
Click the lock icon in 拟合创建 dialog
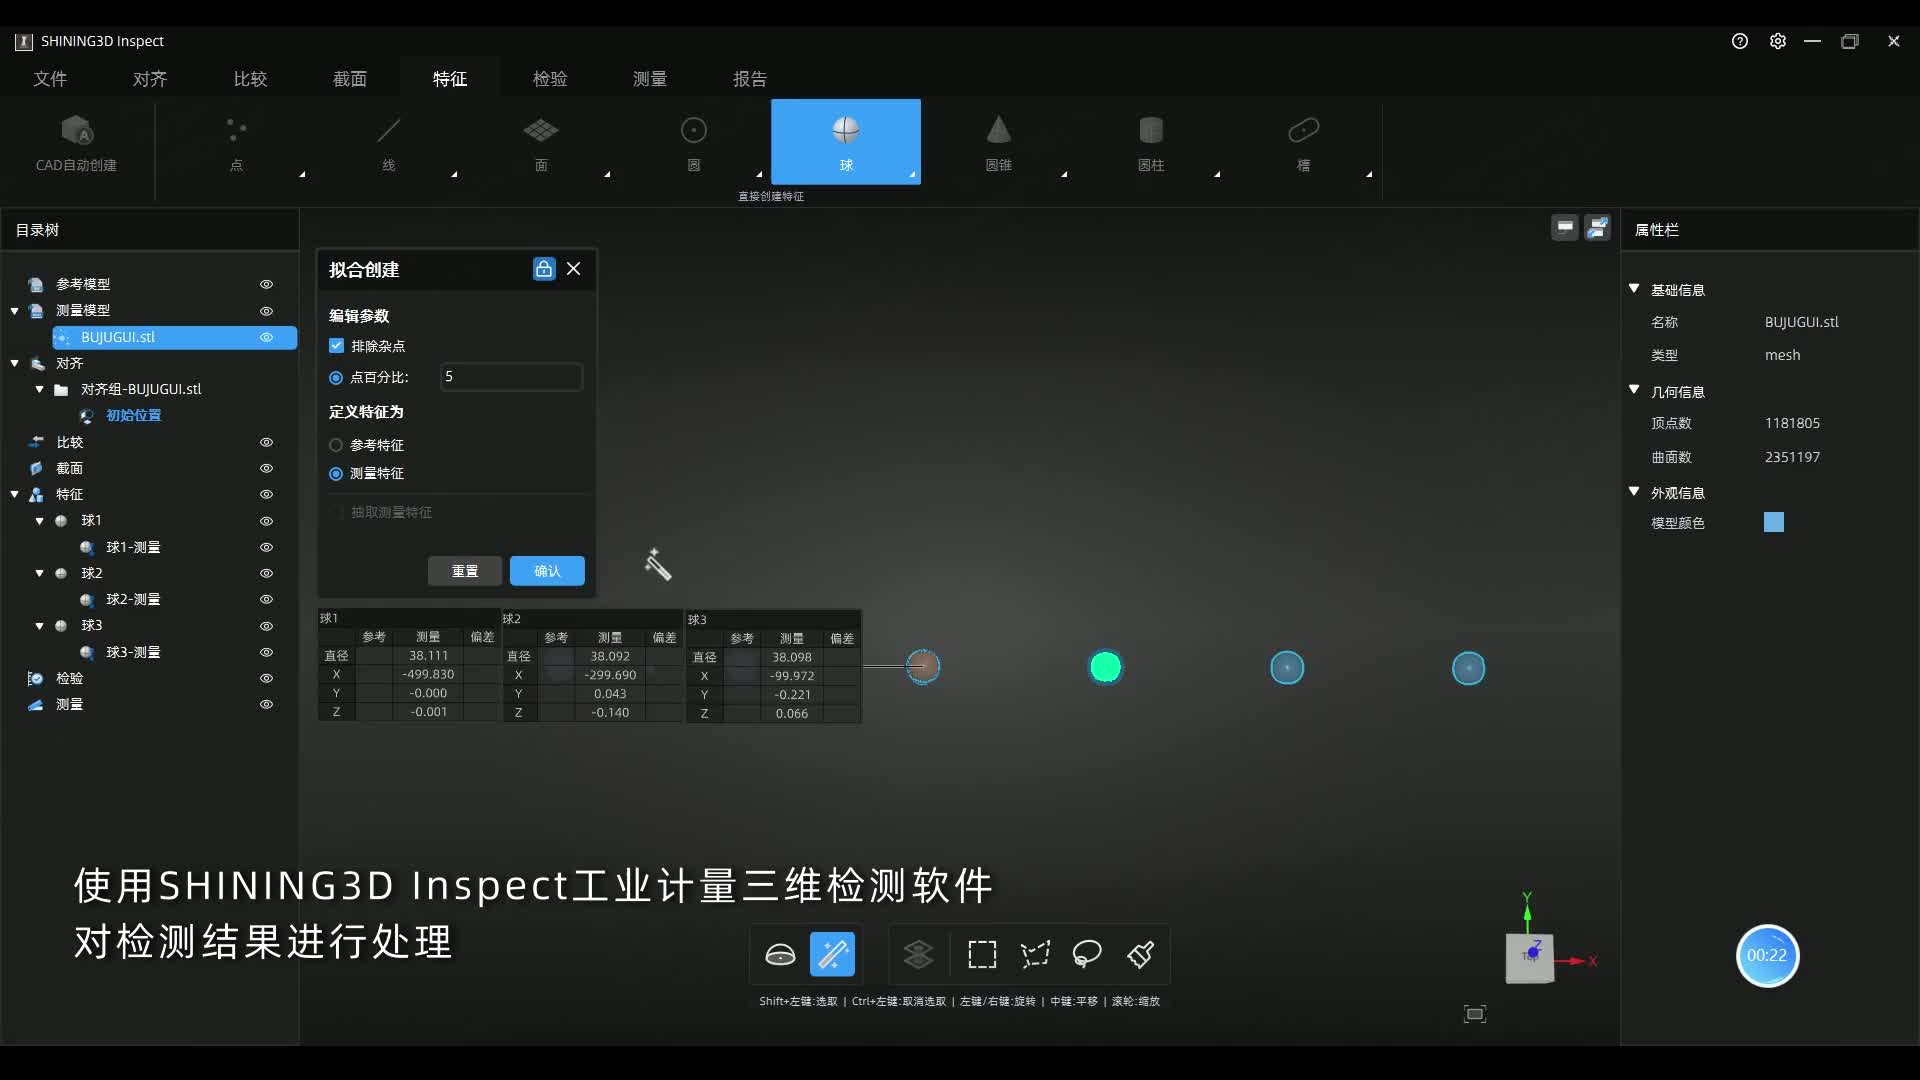[x=543, y=269]
